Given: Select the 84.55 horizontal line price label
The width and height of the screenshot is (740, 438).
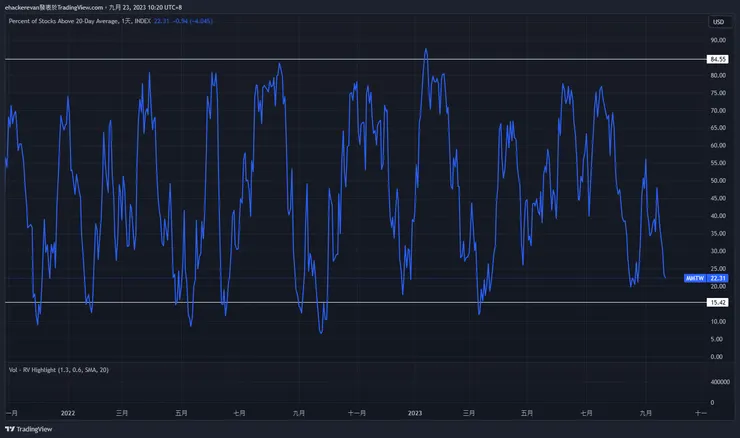Looking at the screenshot, I should [717, 59].
